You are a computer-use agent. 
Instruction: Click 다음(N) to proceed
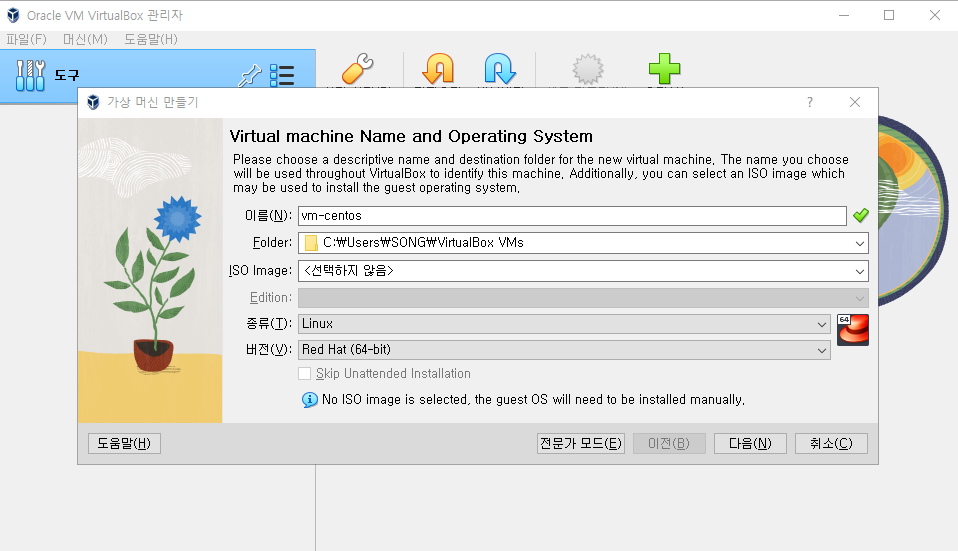pos(750,443)
